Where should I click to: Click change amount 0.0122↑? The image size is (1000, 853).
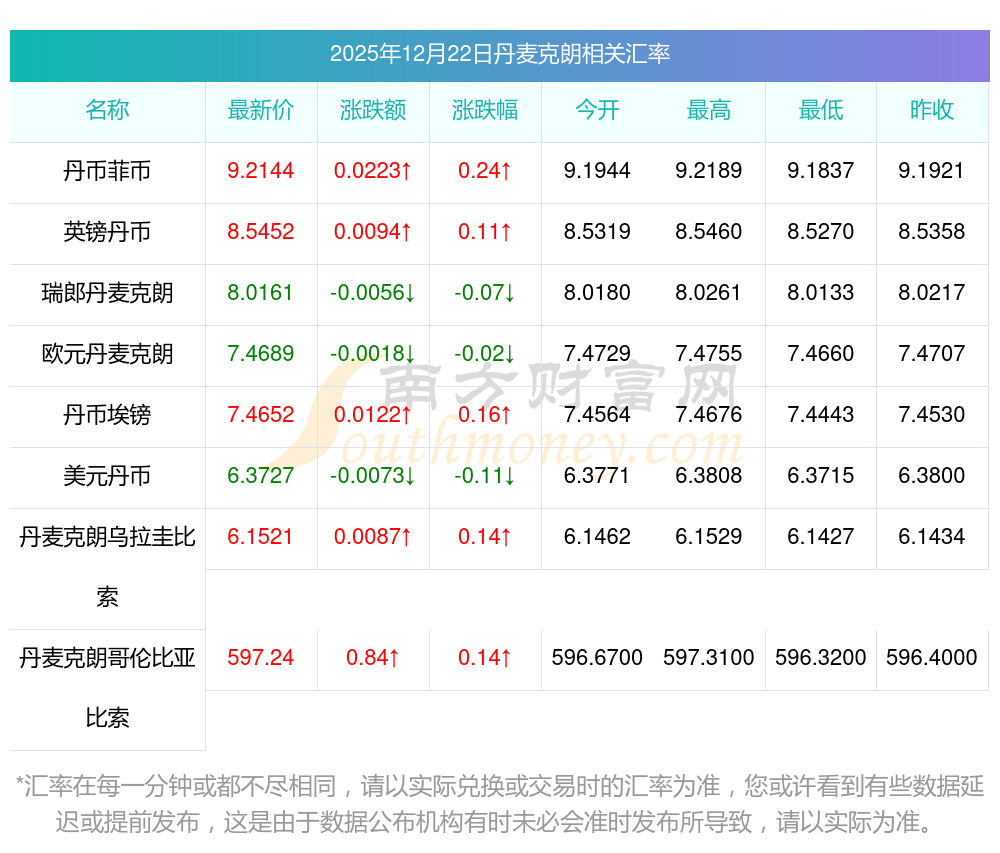click(x=373, y=414)
